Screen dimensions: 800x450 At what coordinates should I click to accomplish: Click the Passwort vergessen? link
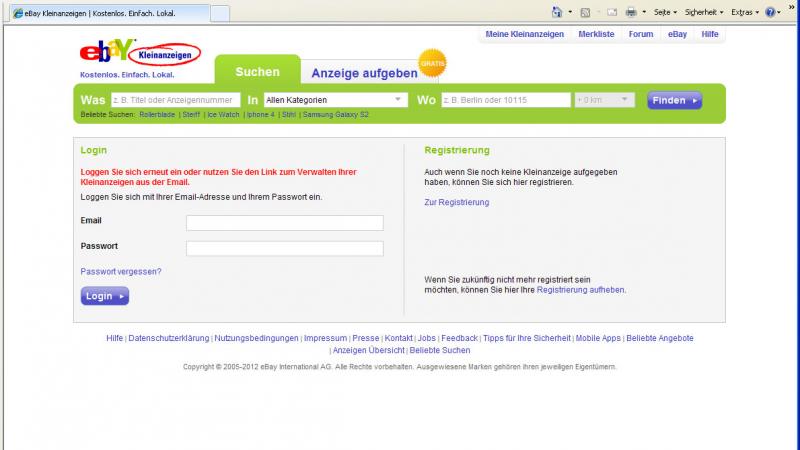120,271
